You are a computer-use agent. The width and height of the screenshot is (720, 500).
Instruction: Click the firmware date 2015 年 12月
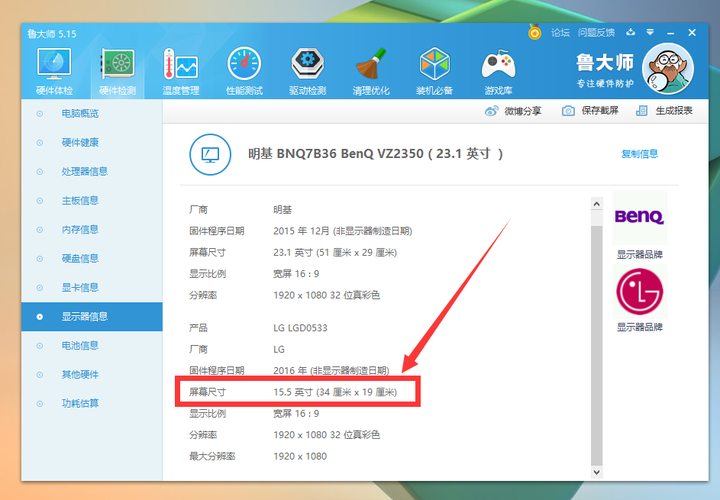[x=301, y=231]
